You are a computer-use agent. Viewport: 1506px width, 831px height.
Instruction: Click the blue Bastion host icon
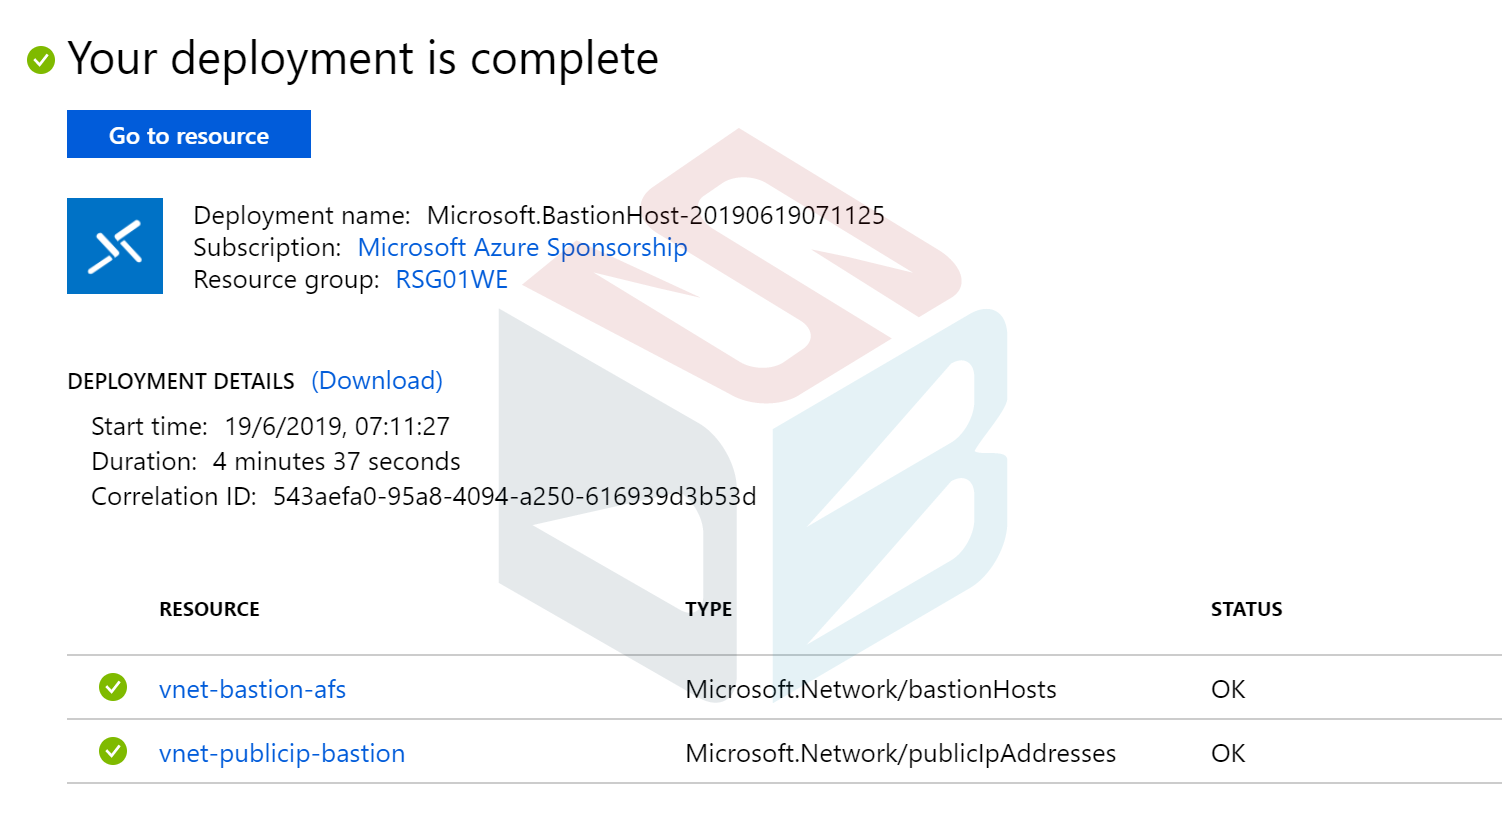[x=115, y=246]
